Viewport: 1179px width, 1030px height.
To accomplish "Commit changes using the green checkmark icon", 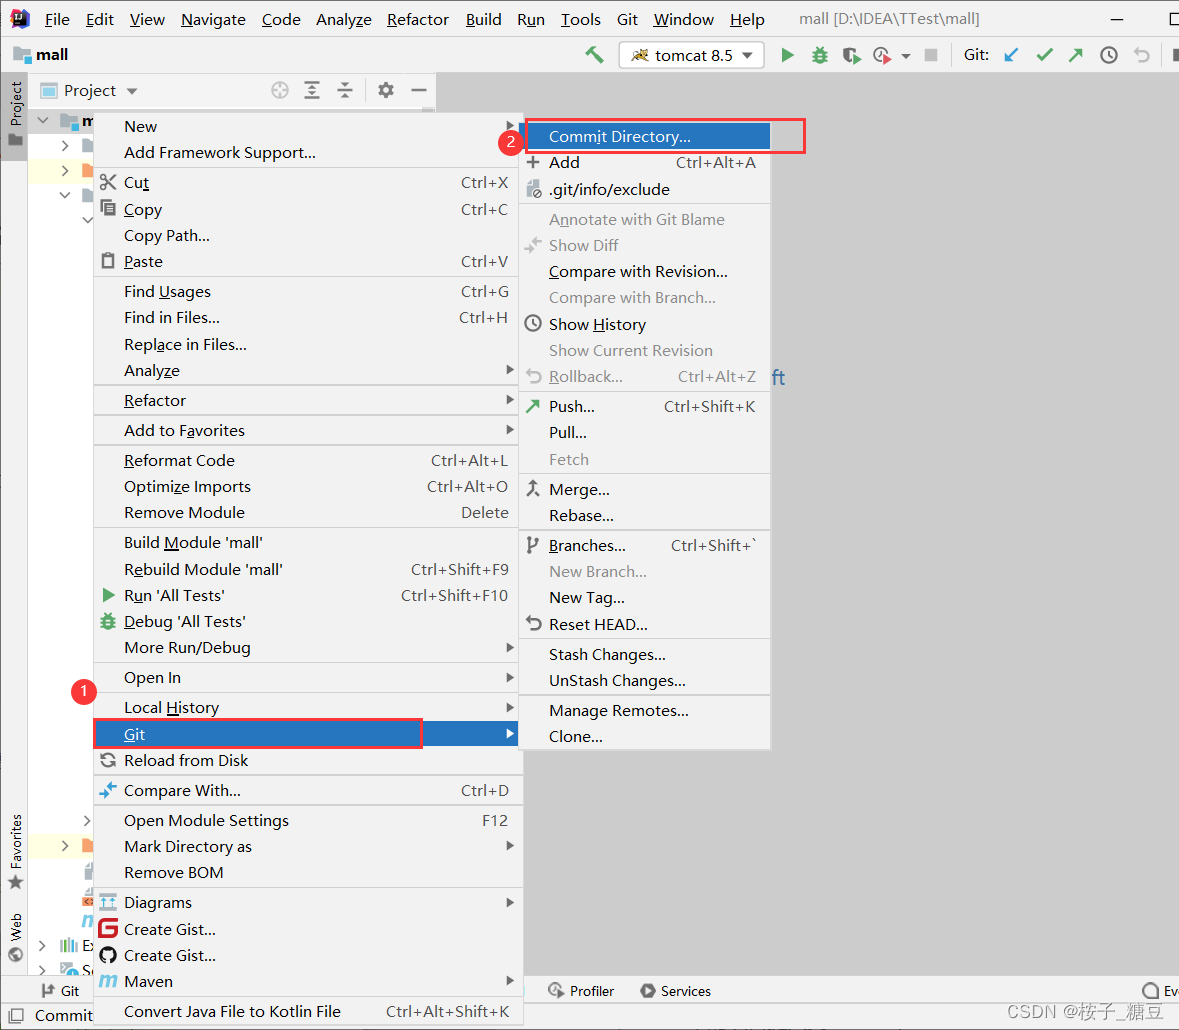I will (x=1044, y=55).
